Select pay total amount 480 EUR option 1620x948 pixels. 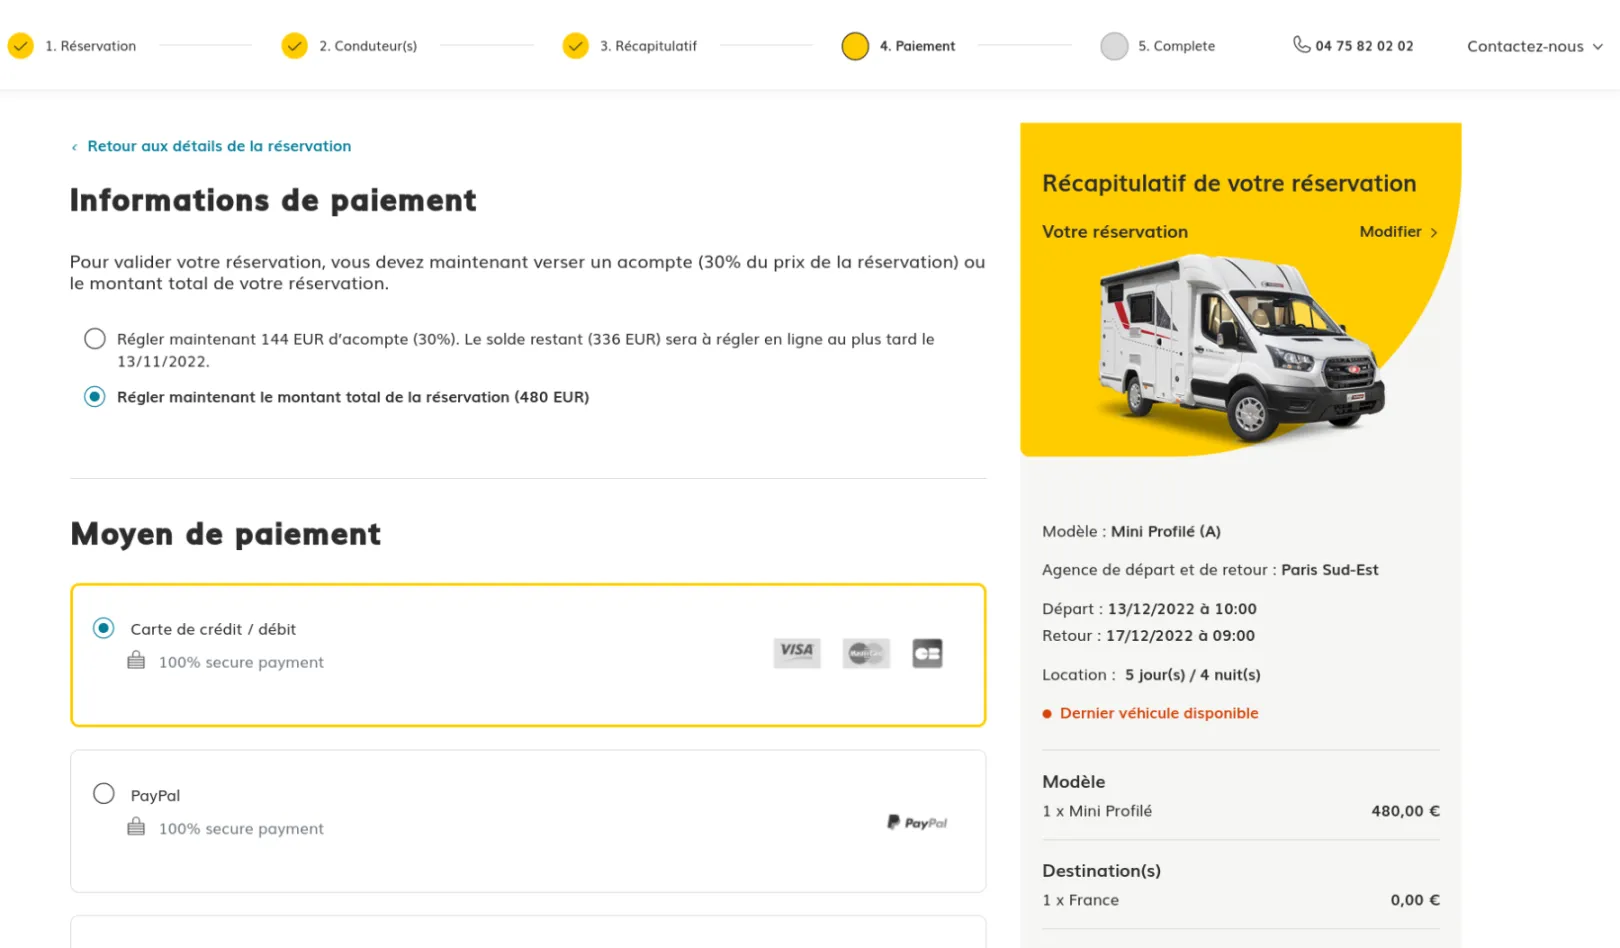[95, 397]
